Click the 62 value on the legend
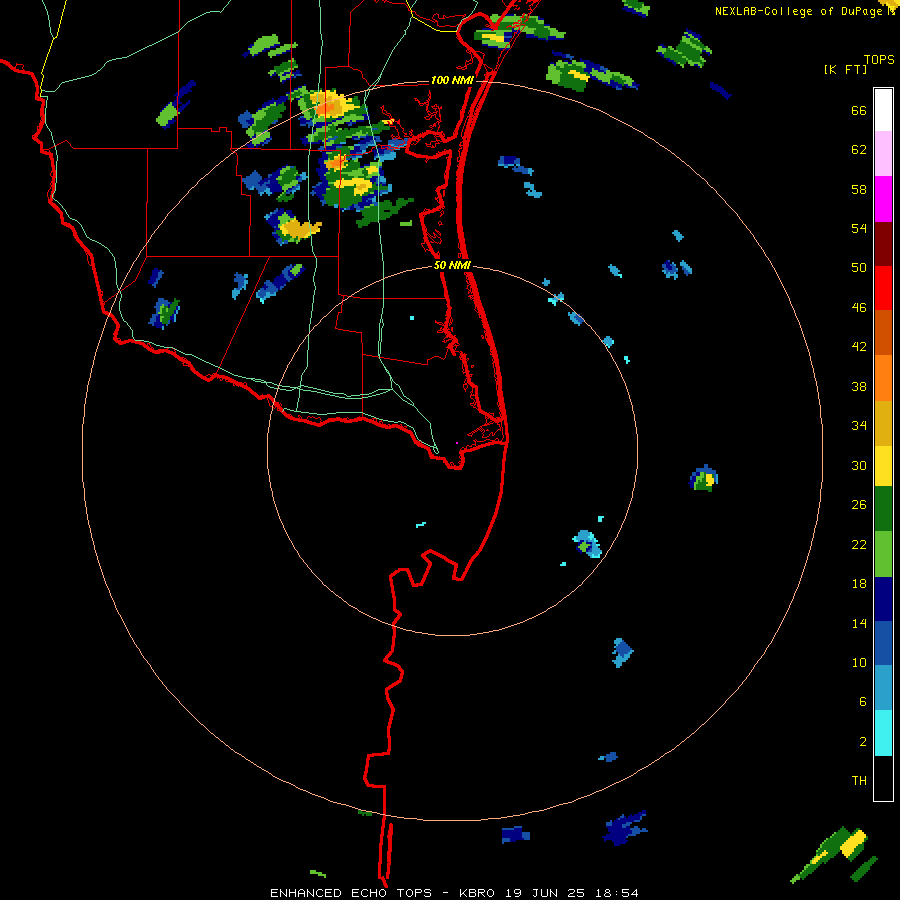900x900 pixels. [x=859, y=150]
